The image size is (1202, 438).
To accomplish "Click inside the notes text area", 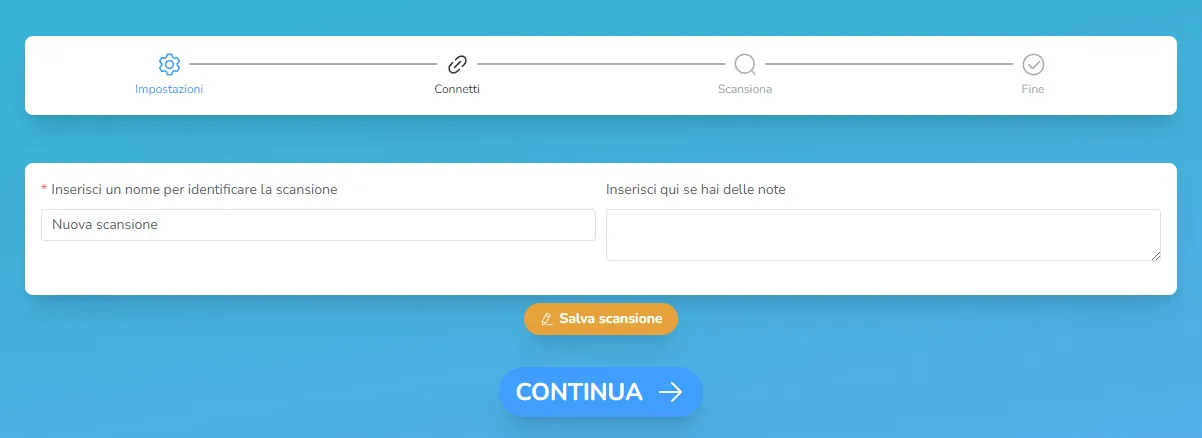I will [x=883, y=235].
